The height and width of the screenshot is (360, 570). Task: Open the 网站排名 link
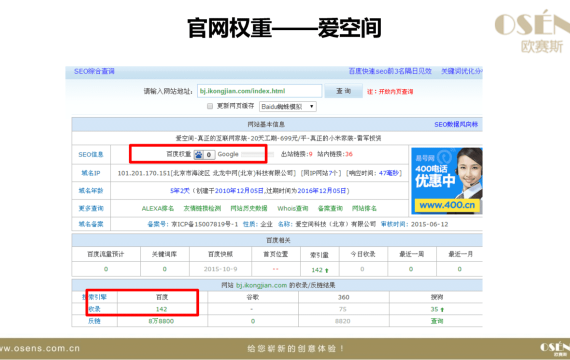click(364, 208)
